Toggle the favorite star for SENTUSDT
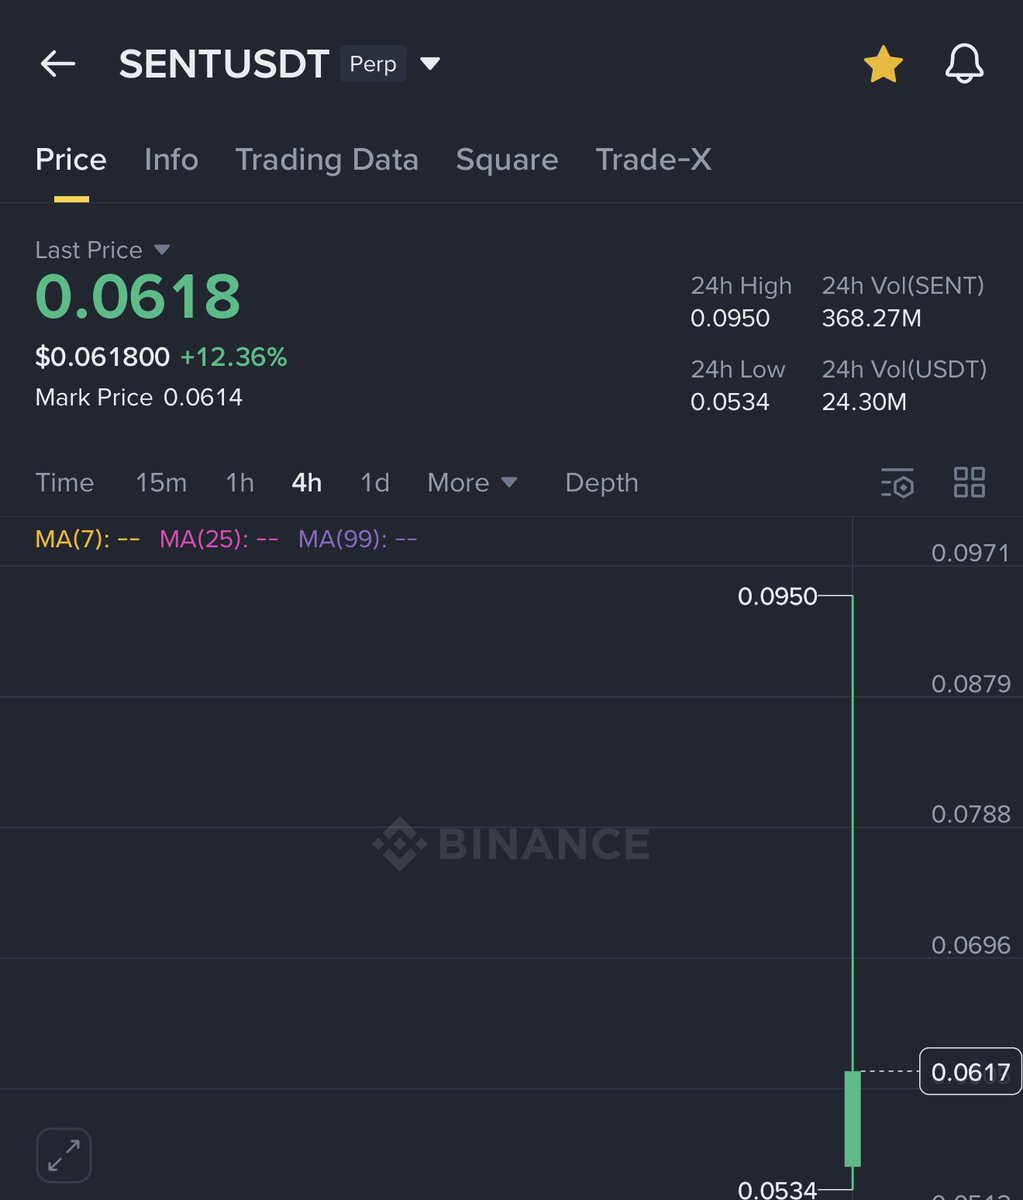 883,63
